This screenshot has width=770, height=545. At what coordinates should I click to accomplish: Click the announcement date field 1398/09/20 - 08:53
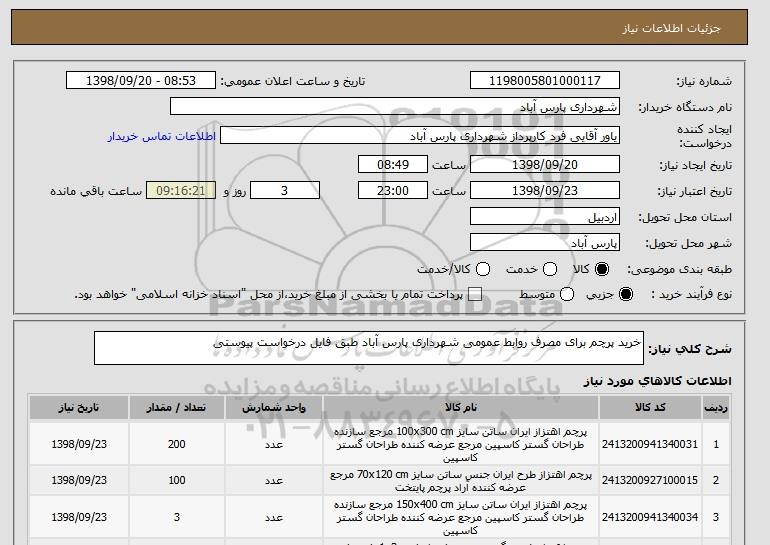pos(141,81)
